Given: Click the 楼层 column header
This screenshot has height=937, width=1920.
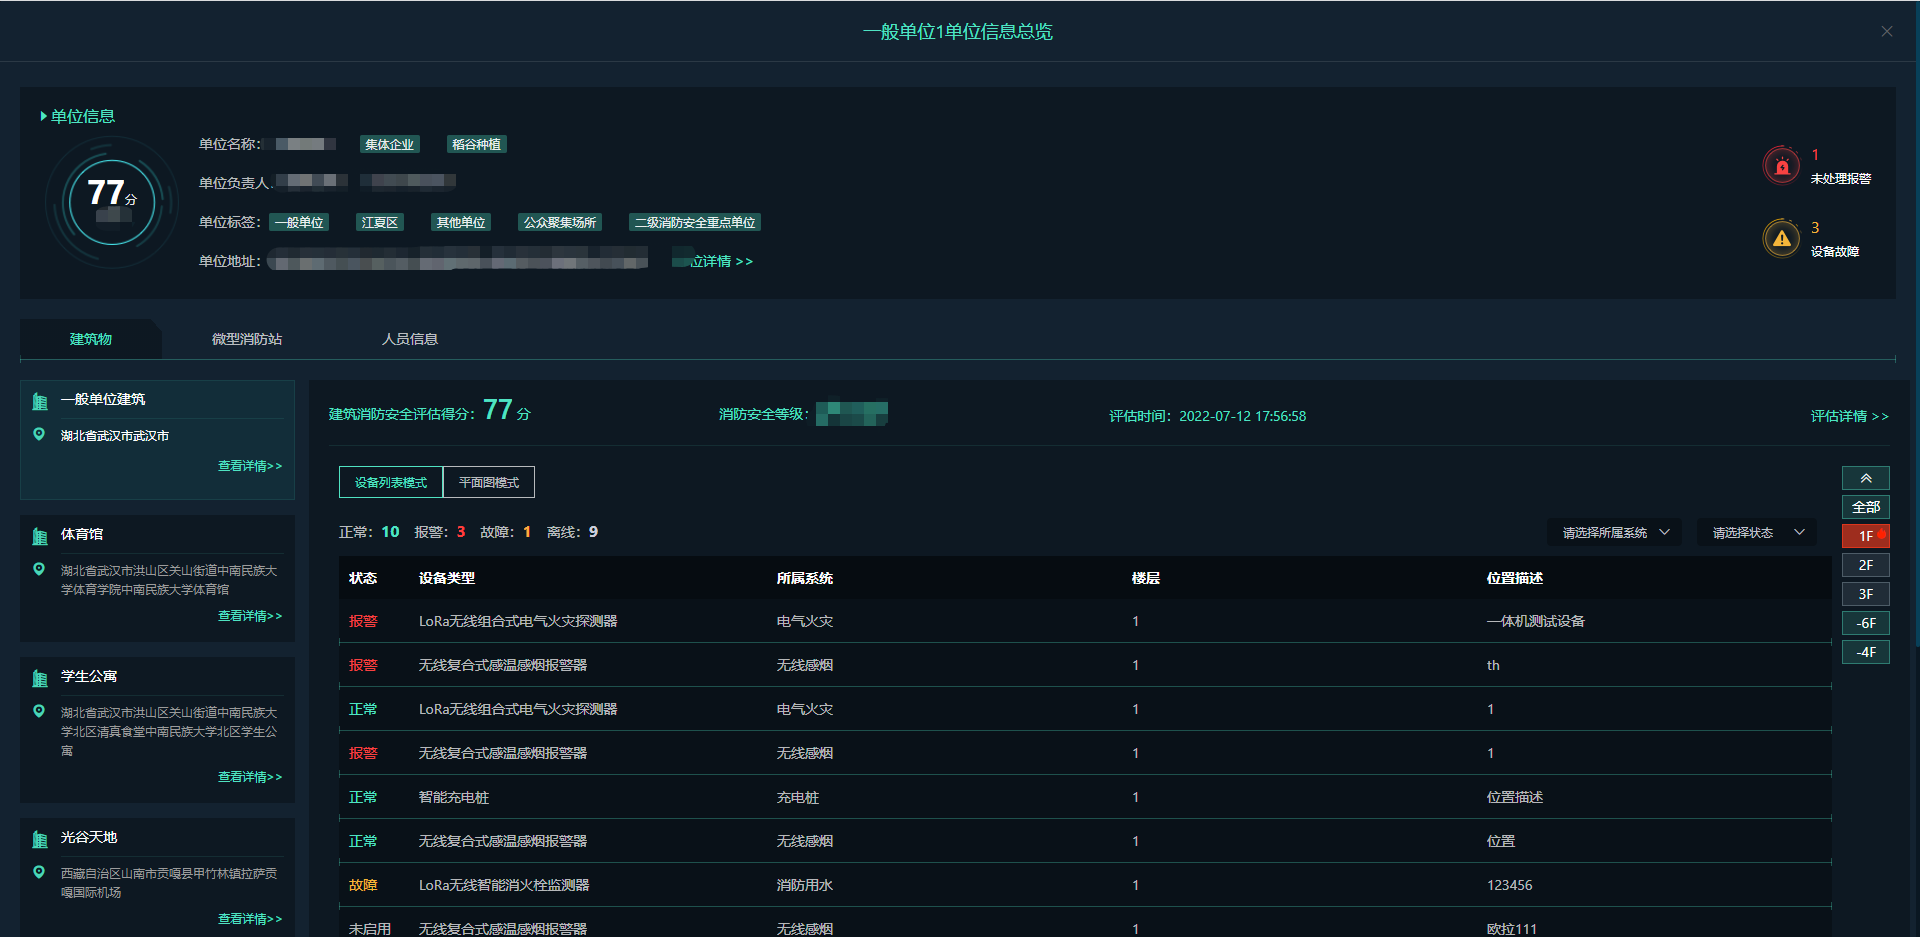Looking at the screenshot, I should coord(1146,578).
